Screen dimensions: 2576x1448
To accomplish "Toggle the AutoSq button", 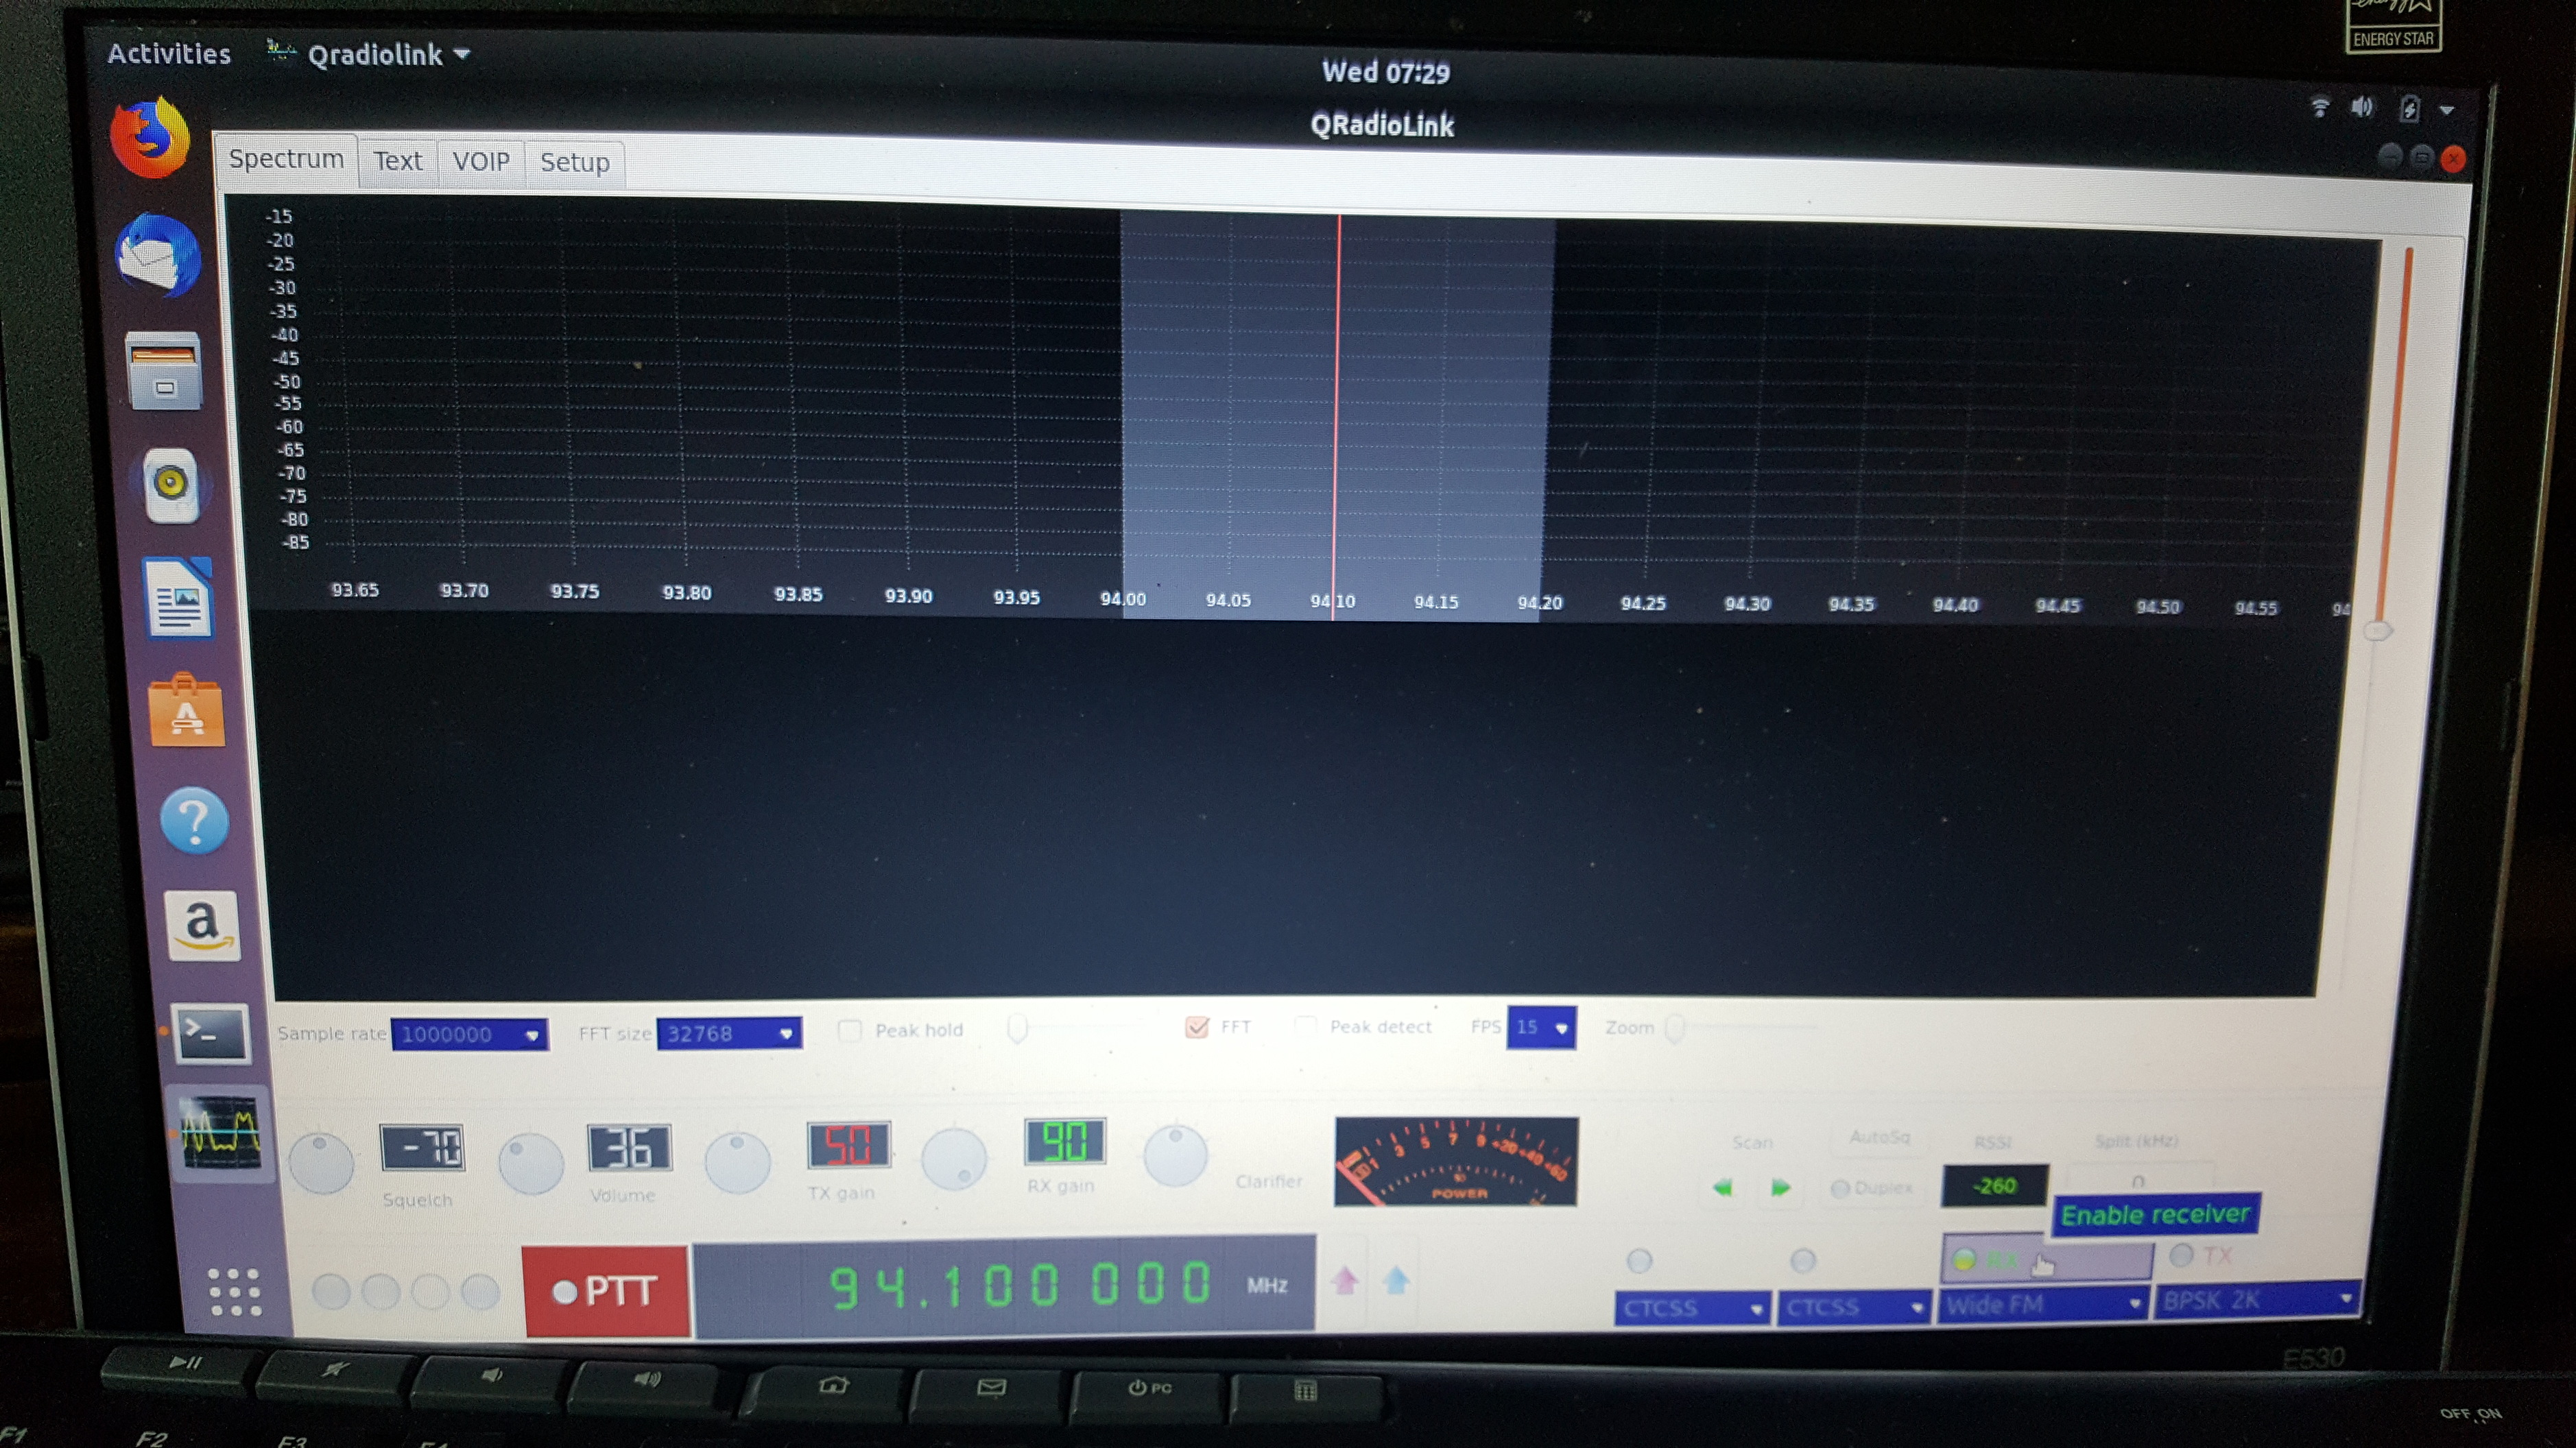I will click(x=1879, y=1137).
